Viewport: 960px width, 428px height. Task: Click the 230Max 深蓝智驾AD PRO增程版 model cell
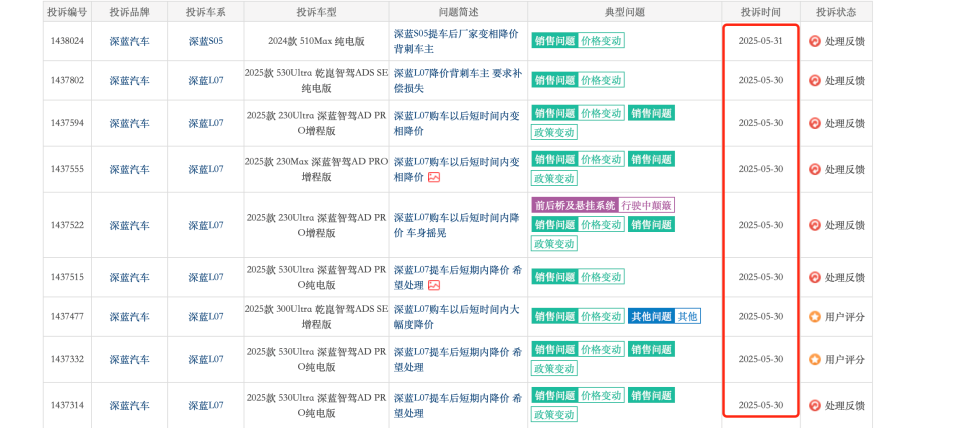[x=317, y=169]
